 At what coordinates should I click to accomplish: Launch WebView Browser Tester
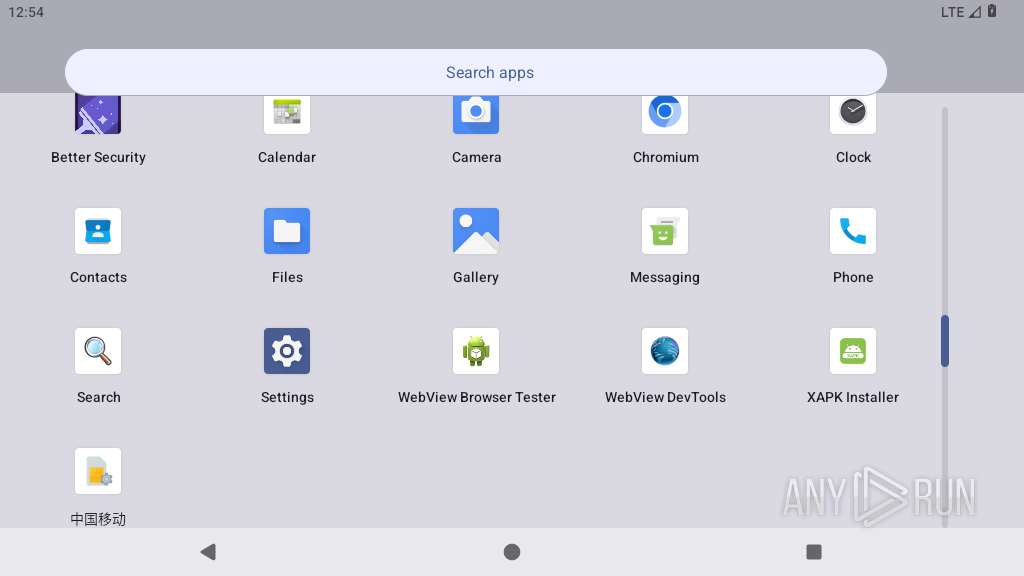476,351
